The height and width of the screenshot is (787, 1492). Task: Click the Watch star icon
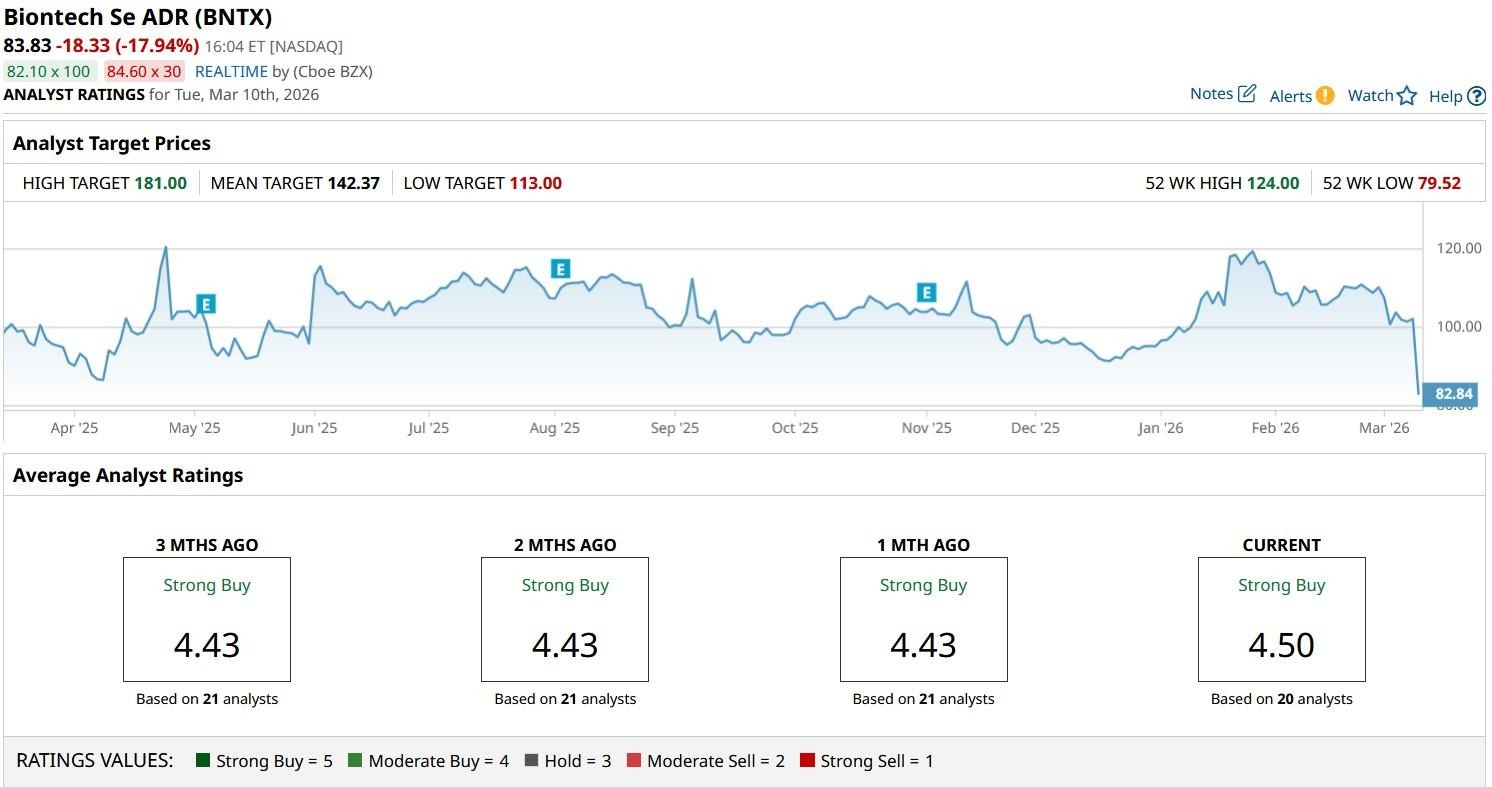[x=1407, y=96]
